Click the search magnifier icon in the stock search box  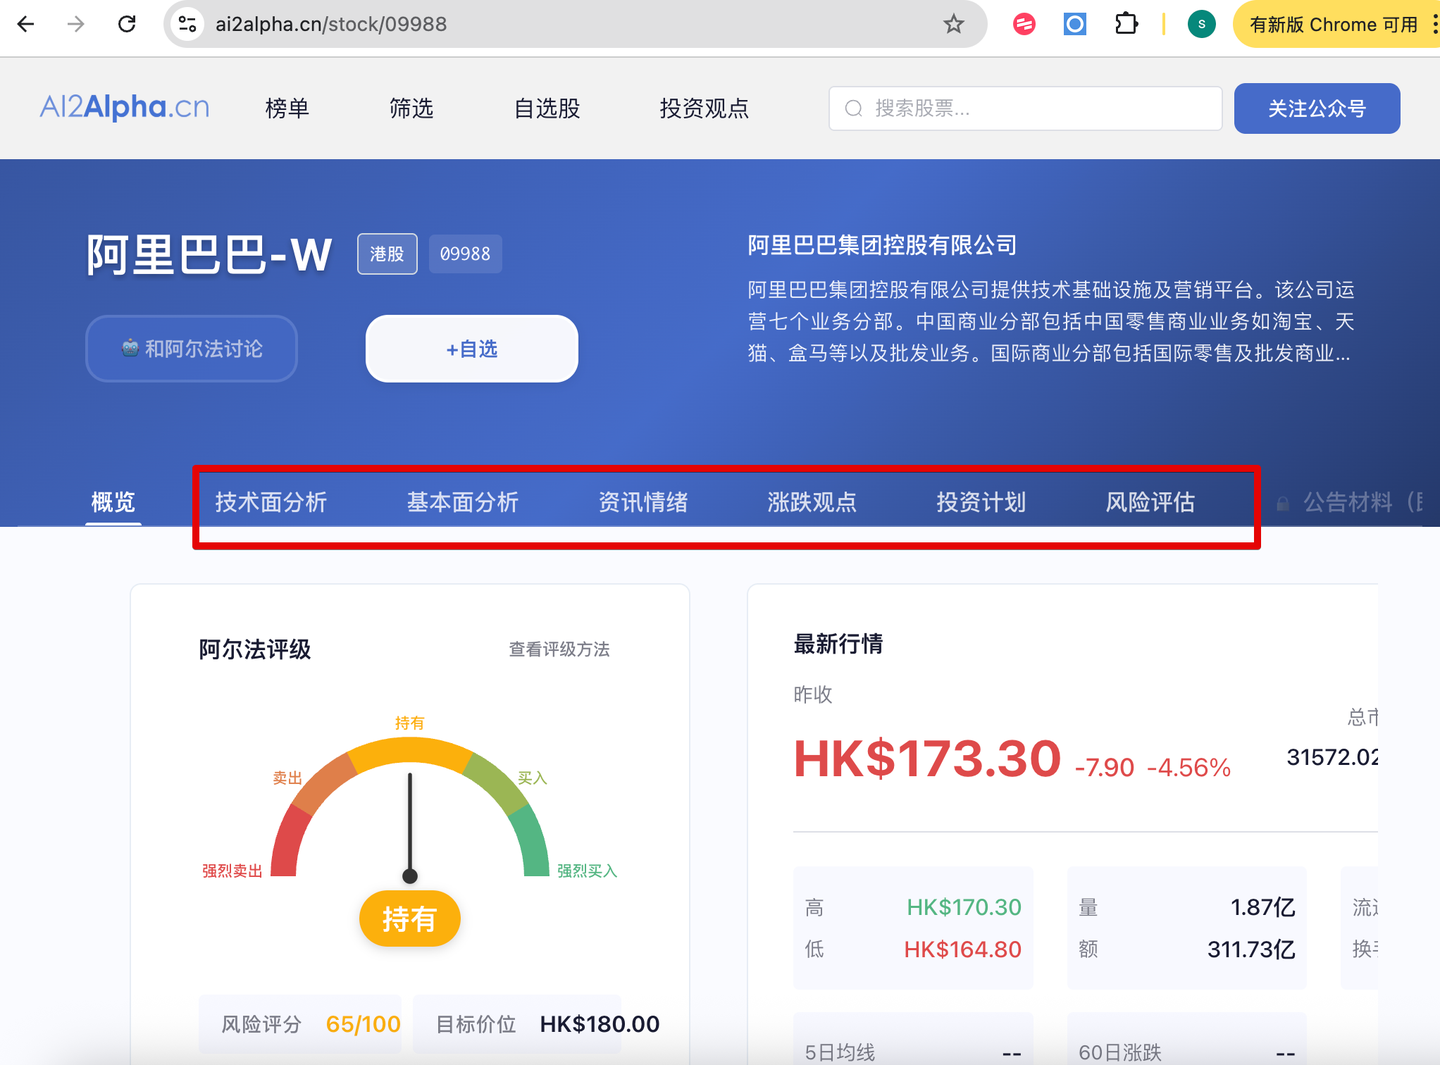point(852,108)
